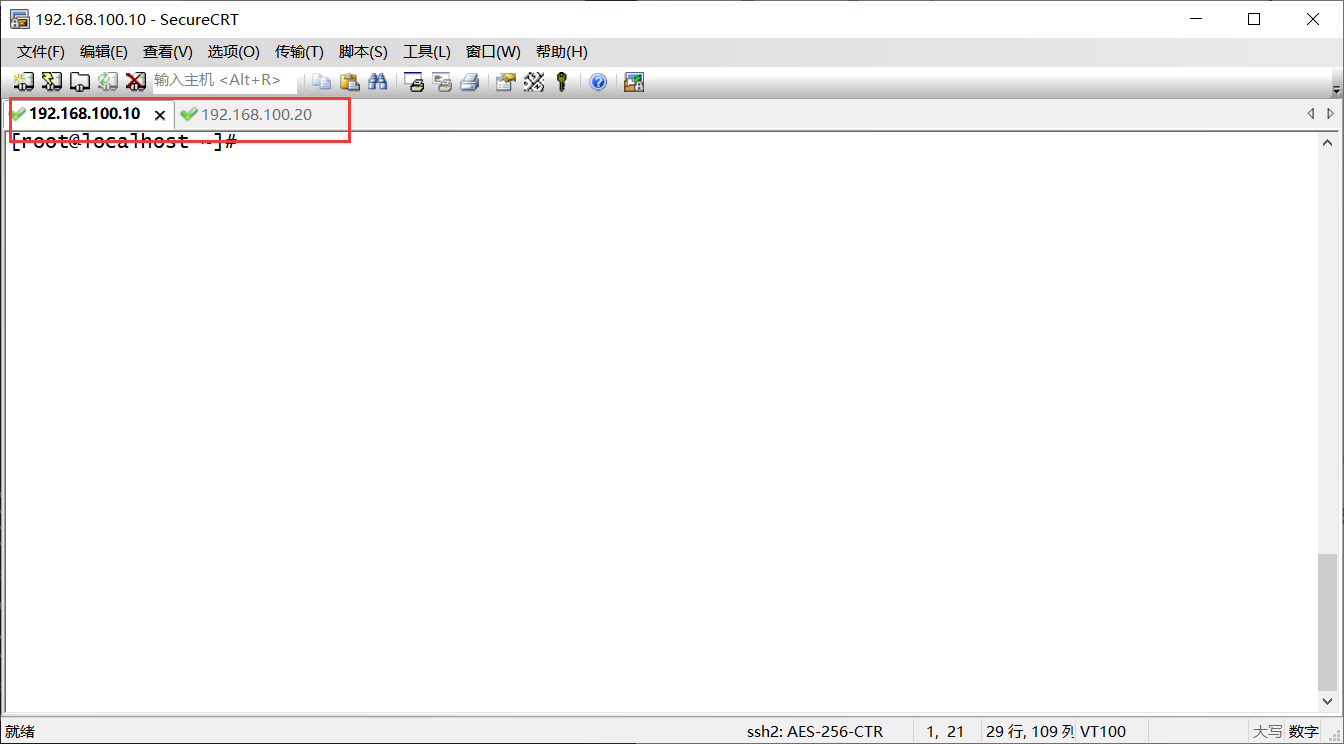Open the 文件(F) menu
Viewport: 1344px width, 744px height.
[x=41, y=52]
